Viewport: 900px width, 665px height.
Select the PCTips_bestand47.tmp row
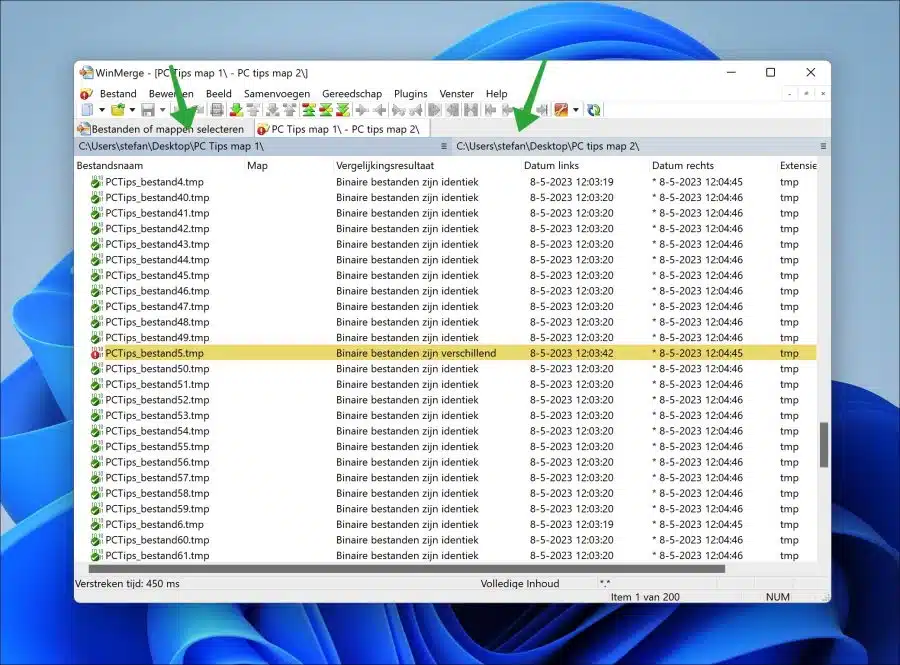pyautogui.click(x=445, y=306)
